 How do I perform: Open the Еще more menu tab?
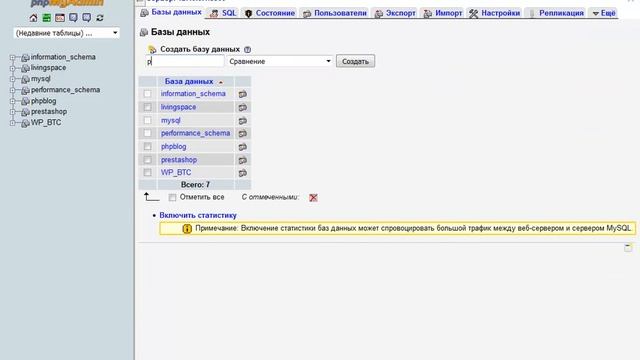pyautogui.click(x=604, y=13)
